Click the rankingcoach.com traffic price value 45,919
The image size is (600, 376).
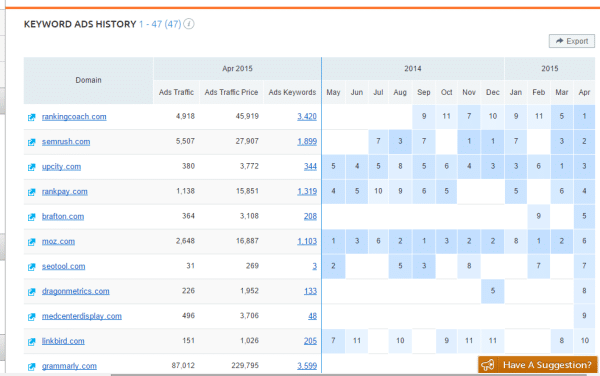pyautogui.click(x=247, y=116)
